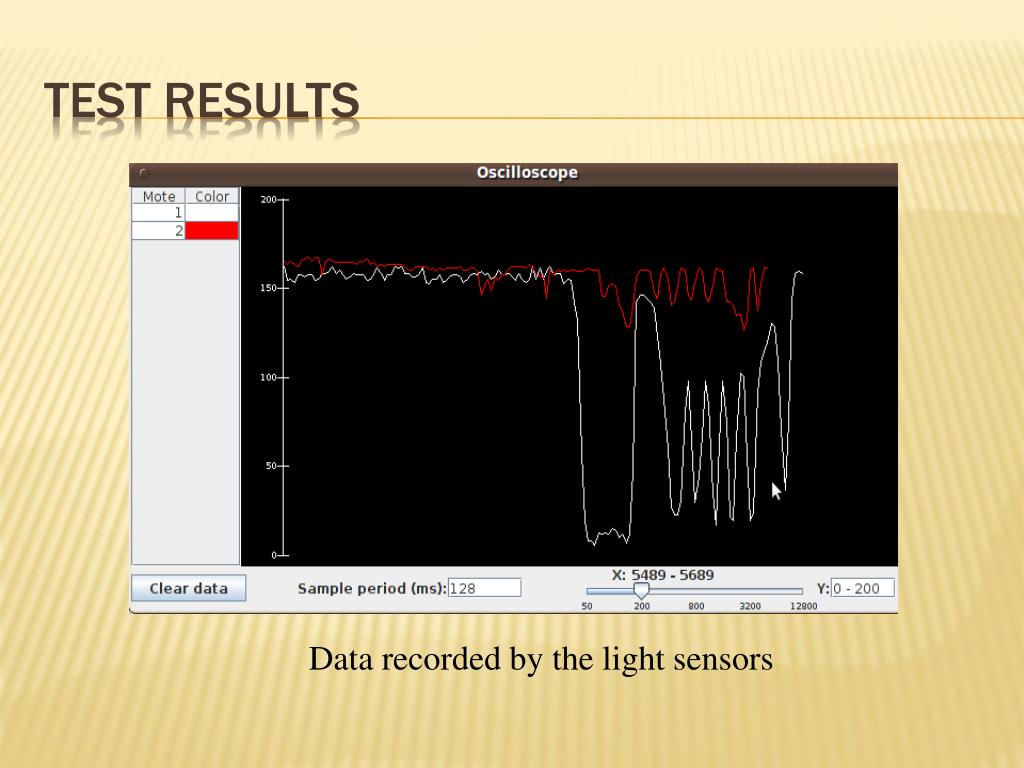Click the light sensors caption text
Viewport: 1024px width, 768px height.
tap(541, 659)
